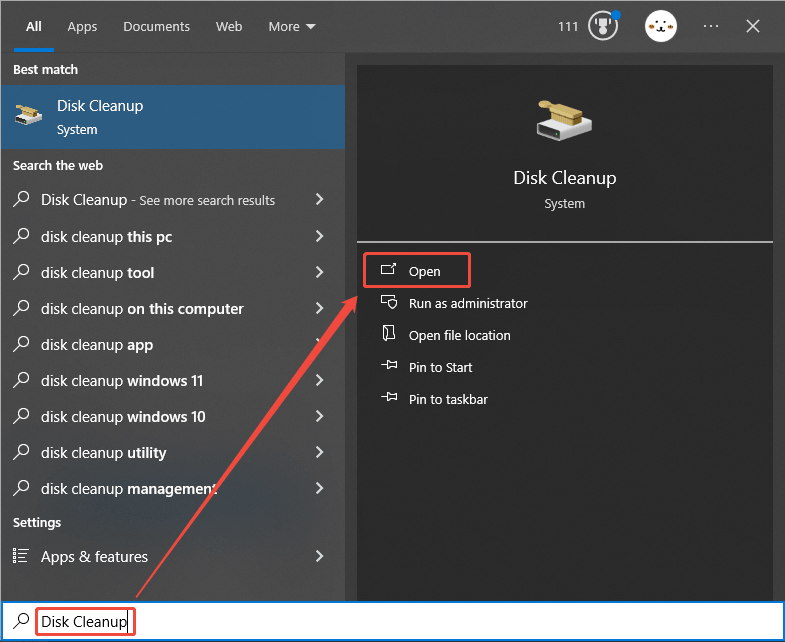Click search icon beside 'disk cleanup this pc'
Screen dimensions: 785x642
[x=21, y=235]
